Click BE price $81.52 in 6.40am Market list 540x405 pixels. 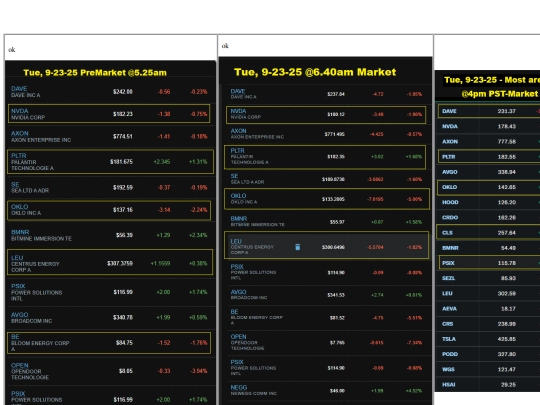[337, 318]
